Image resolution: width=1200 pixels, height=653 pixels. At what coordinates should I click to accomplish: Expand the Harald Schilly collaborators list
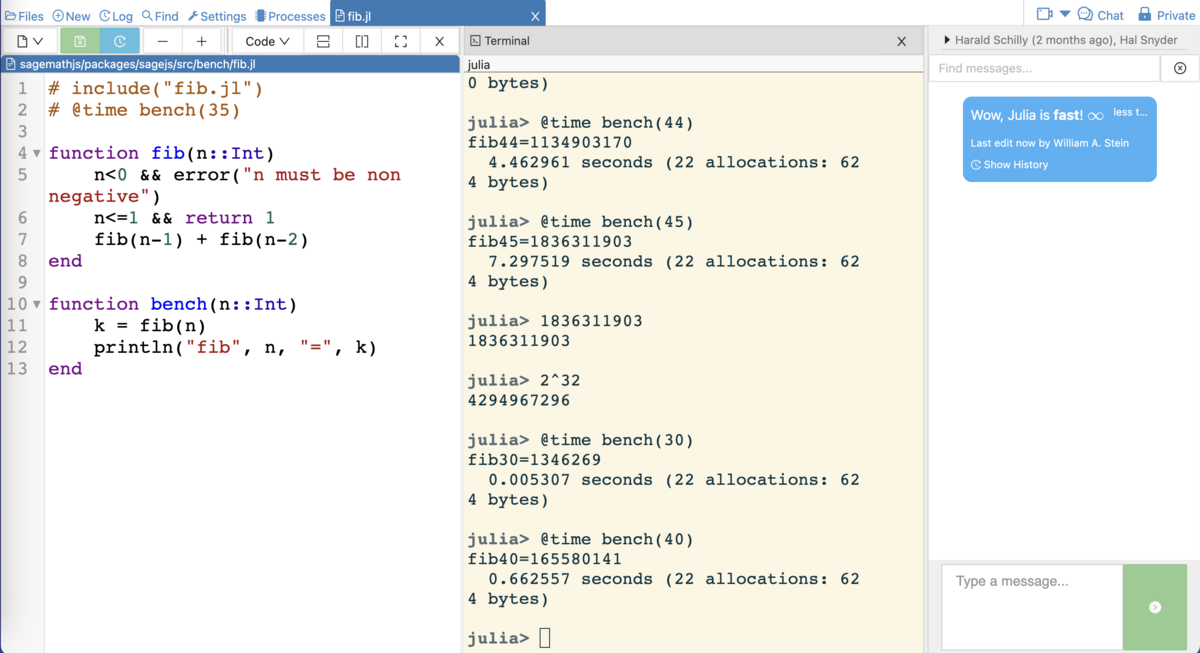pos(948,41)
